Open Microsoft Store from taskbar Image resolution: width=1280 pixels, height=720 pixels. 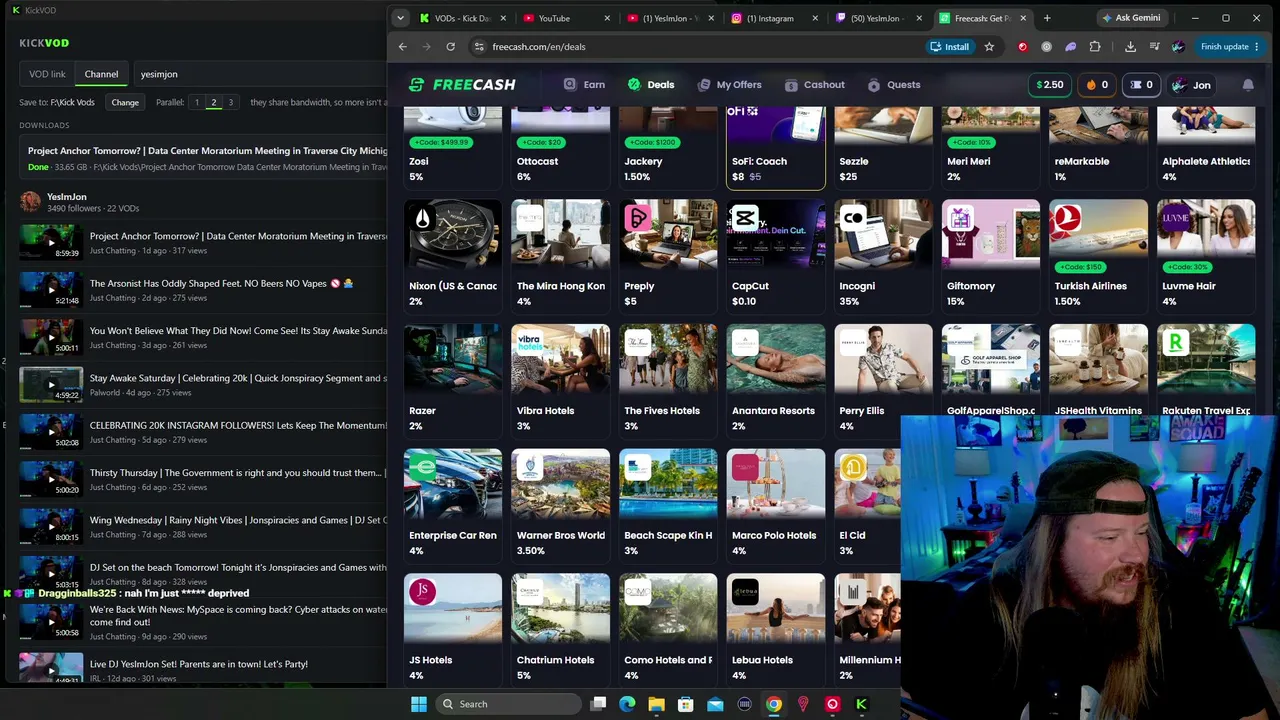686,704
